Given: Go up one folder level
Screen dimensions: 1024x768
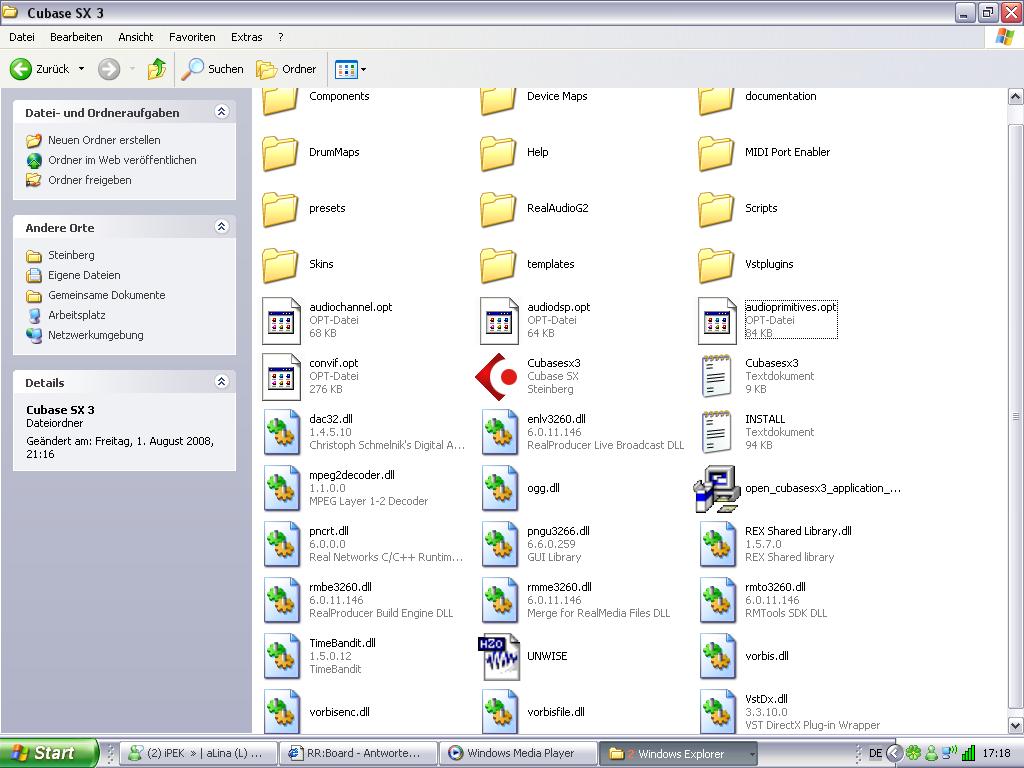Looking at the screenshot, I should point(157,69).
